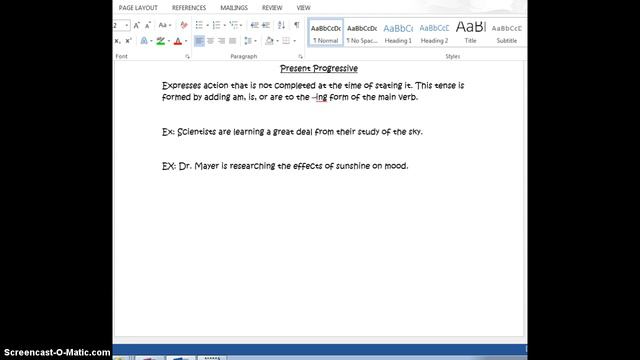
Task: Toggle Show/Hide paragraph marks
Action: pyautogui.click(x=297, y=25)
